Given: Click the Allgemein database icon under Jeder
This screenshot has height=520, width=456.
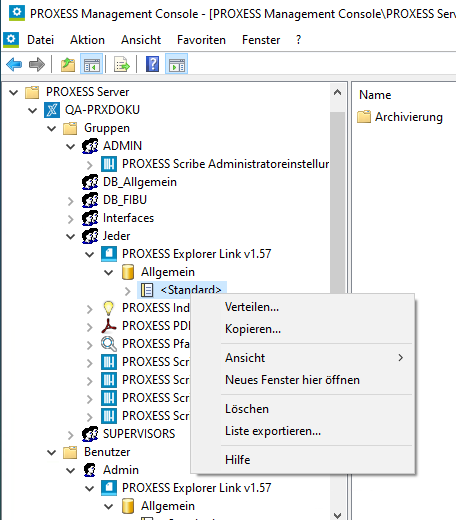Looking at the screenshot, I should tap(128, 272).
